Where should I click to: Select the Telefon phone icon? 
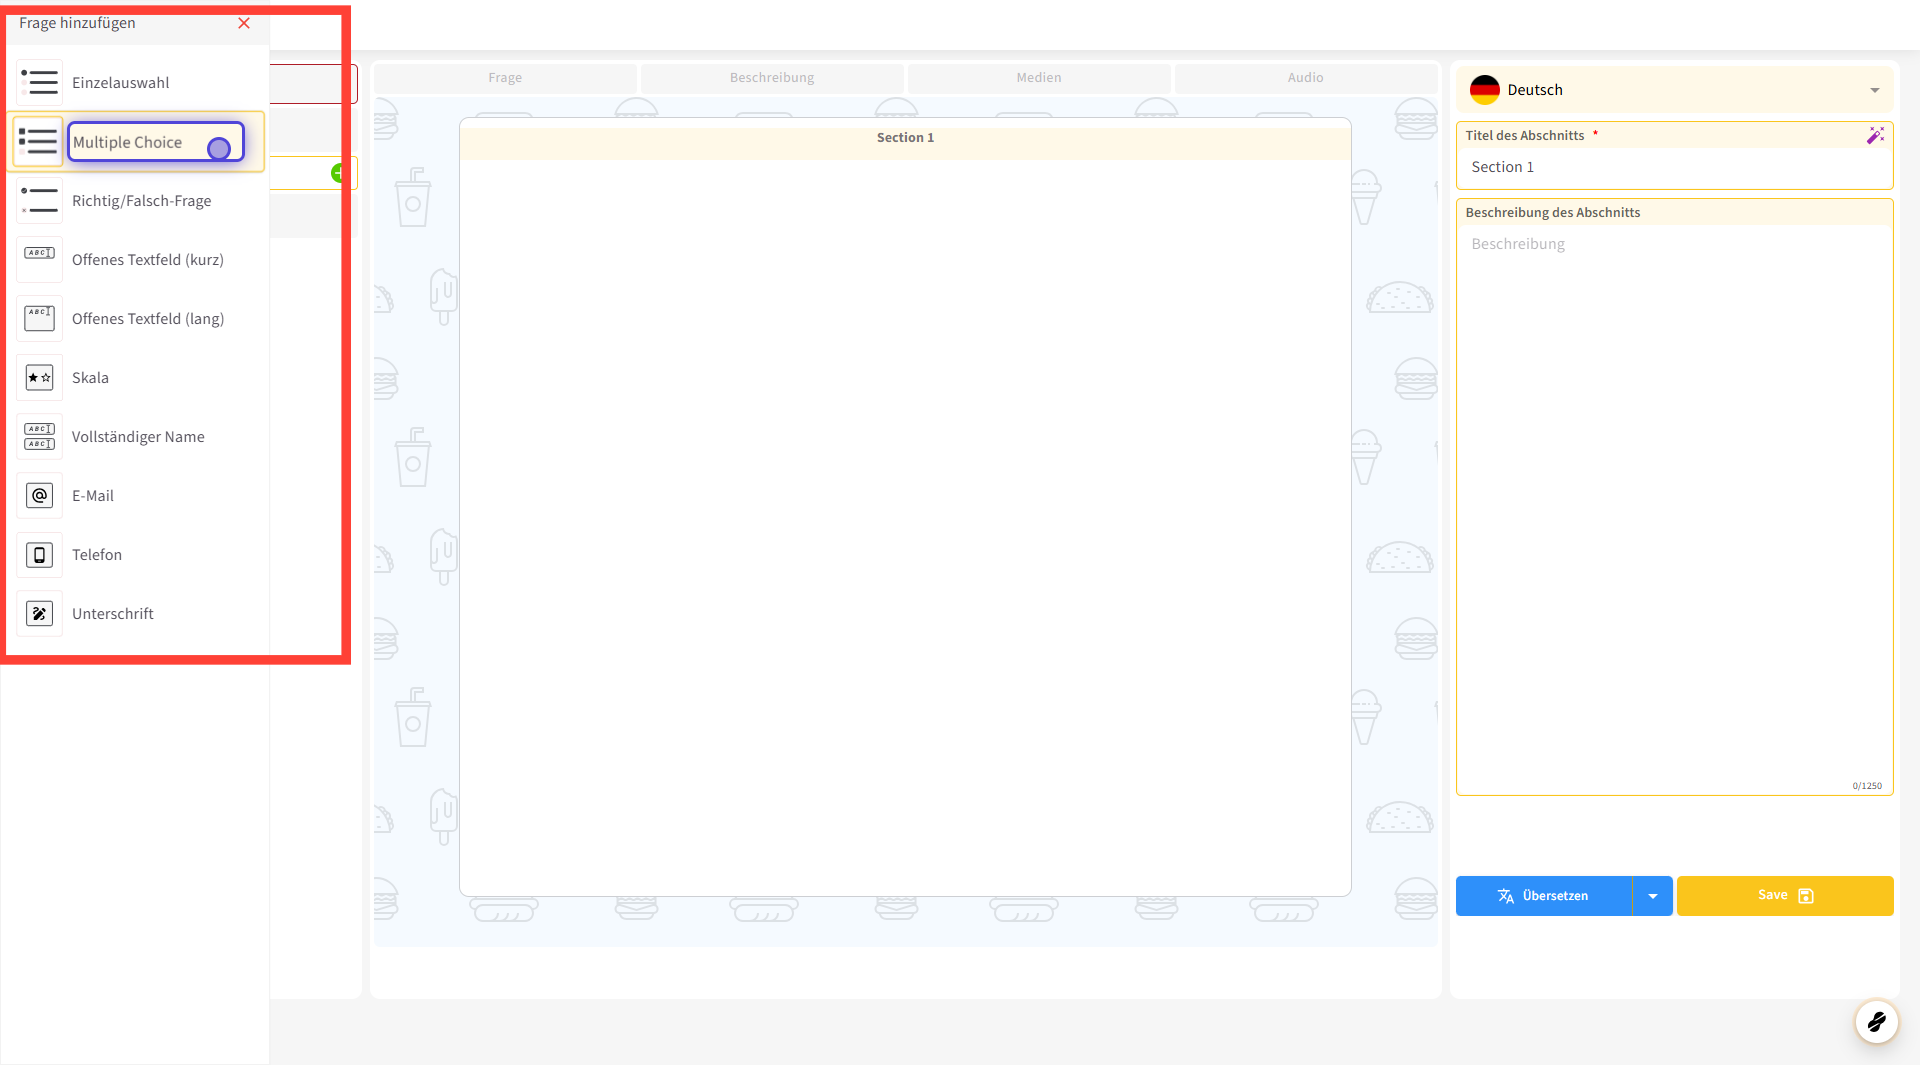(x=39, y=554)
